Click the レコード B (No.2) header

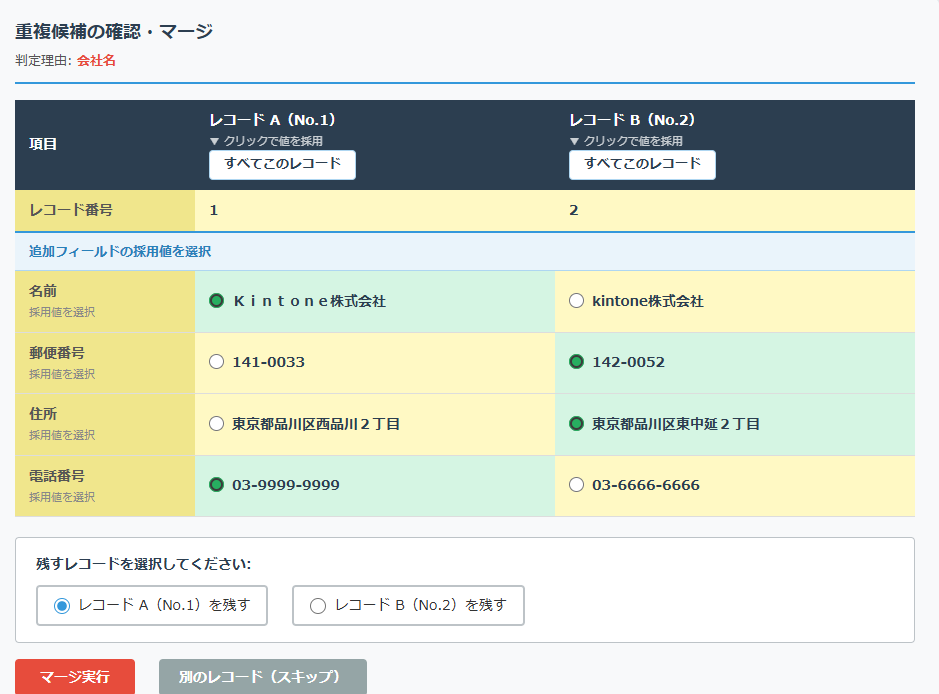tap(632, 120)
